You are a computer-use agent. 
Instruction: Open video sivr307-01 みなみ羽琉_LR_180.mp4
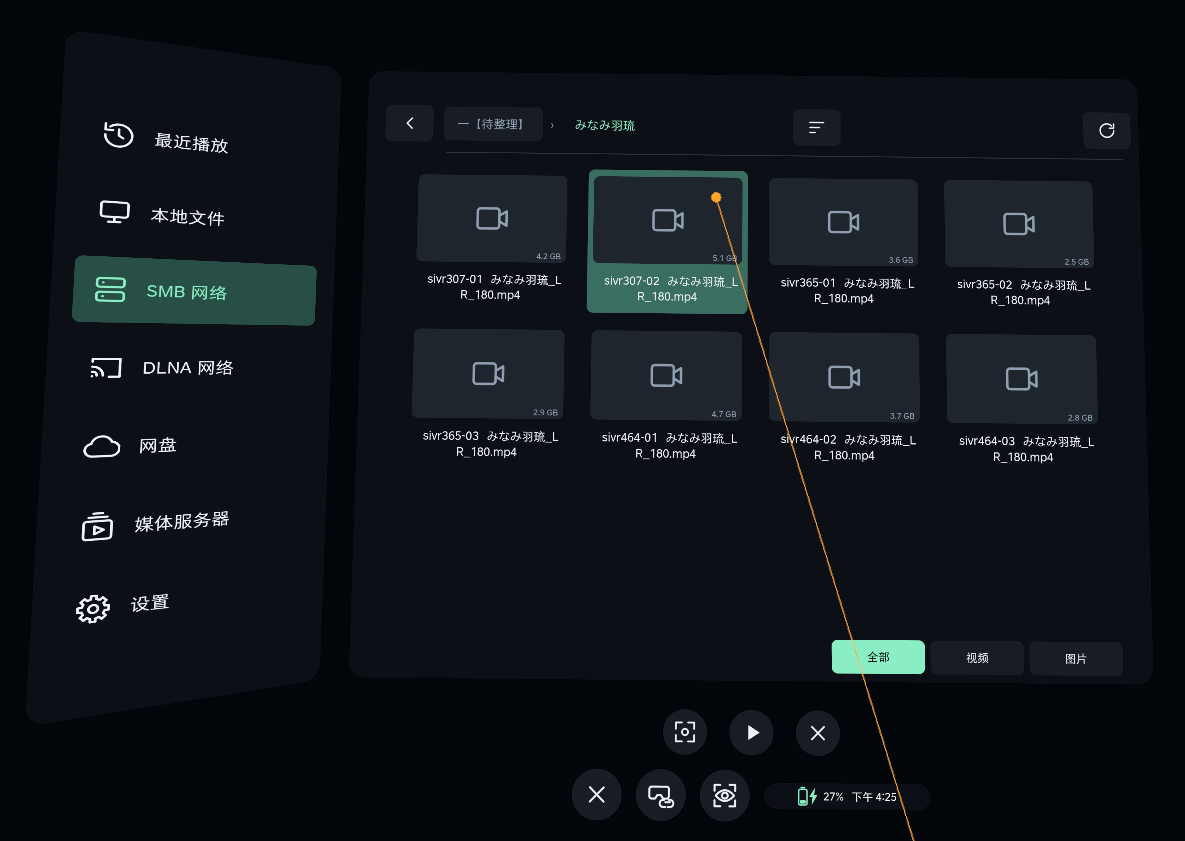[492, 239]
